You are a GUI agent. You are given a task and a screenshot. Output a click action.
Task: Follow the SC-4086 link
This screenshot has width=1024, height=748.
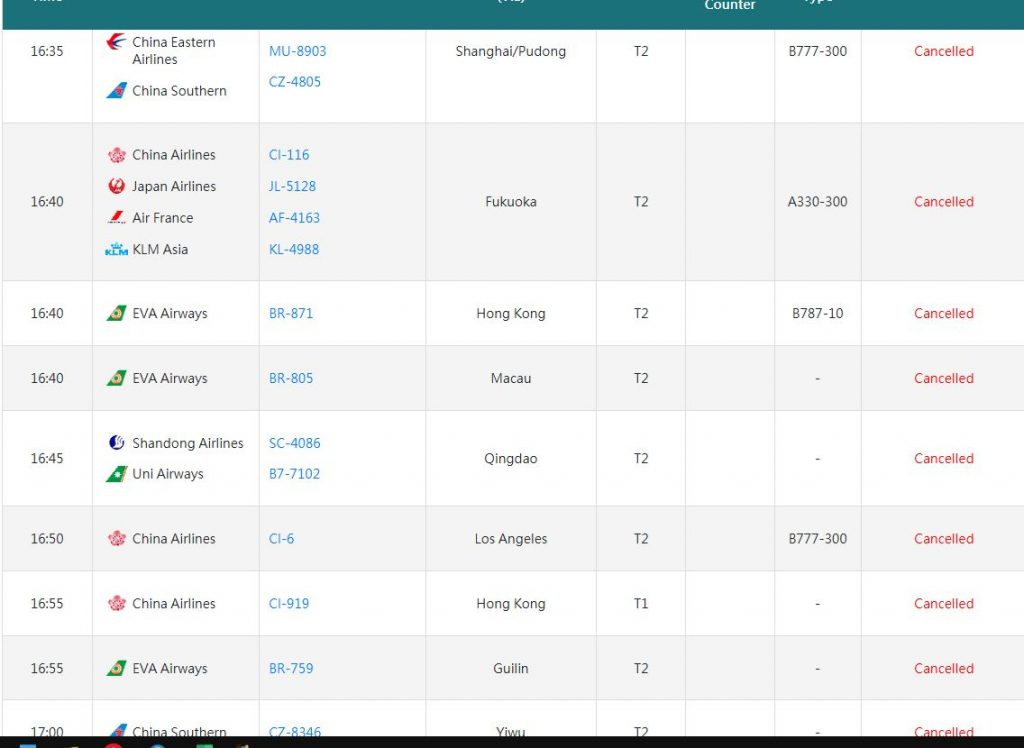[x=295, y=443]
